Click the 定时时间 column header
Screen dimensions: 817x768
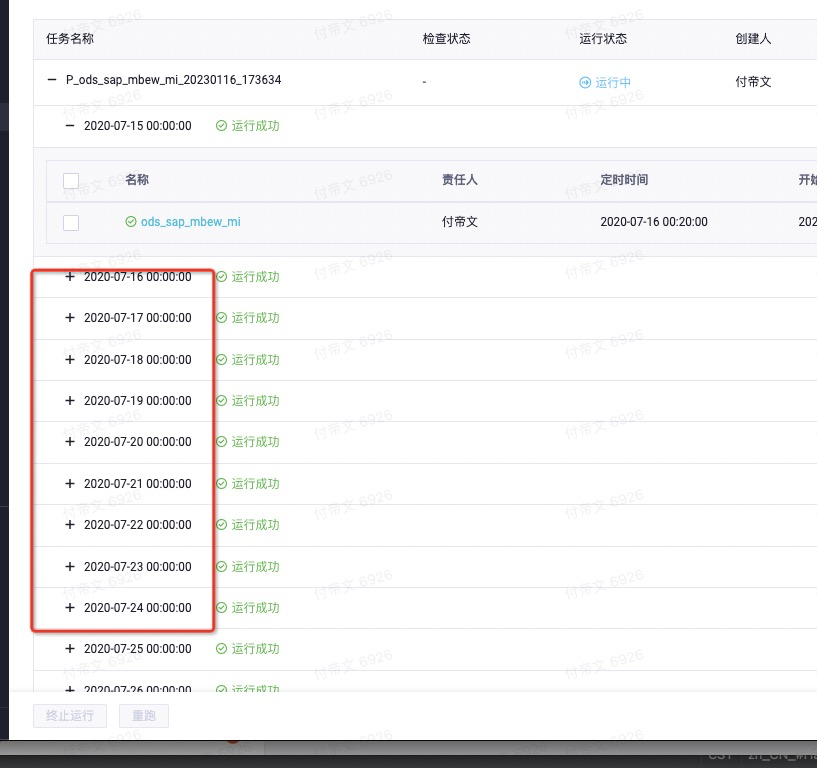click(624, 180)
